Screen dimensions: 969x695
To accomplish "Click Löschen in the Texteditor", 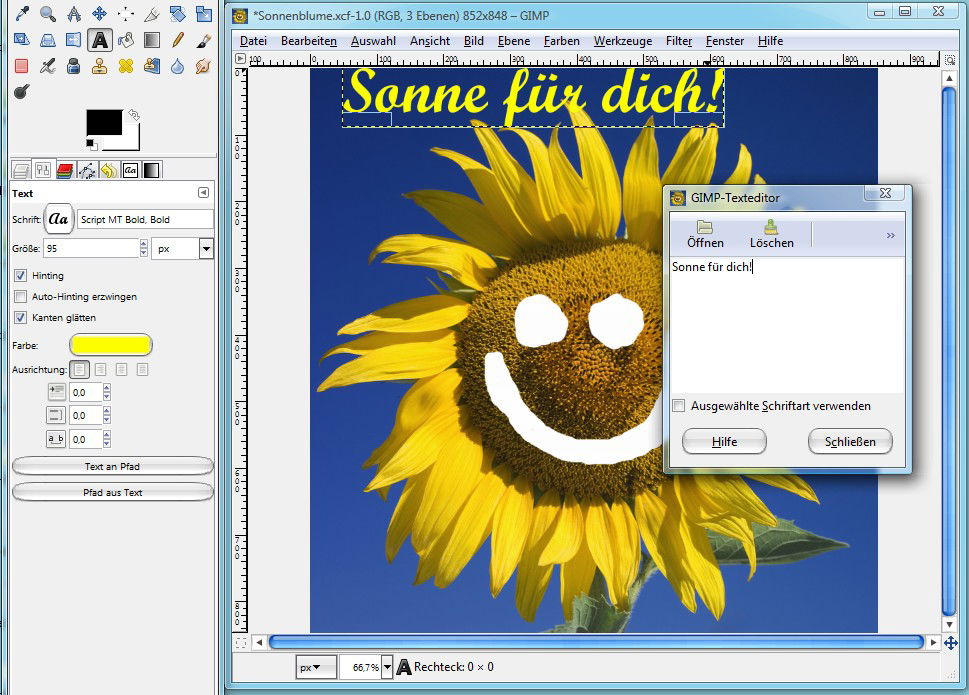I will pyautogui.click(x=771, y=234).
